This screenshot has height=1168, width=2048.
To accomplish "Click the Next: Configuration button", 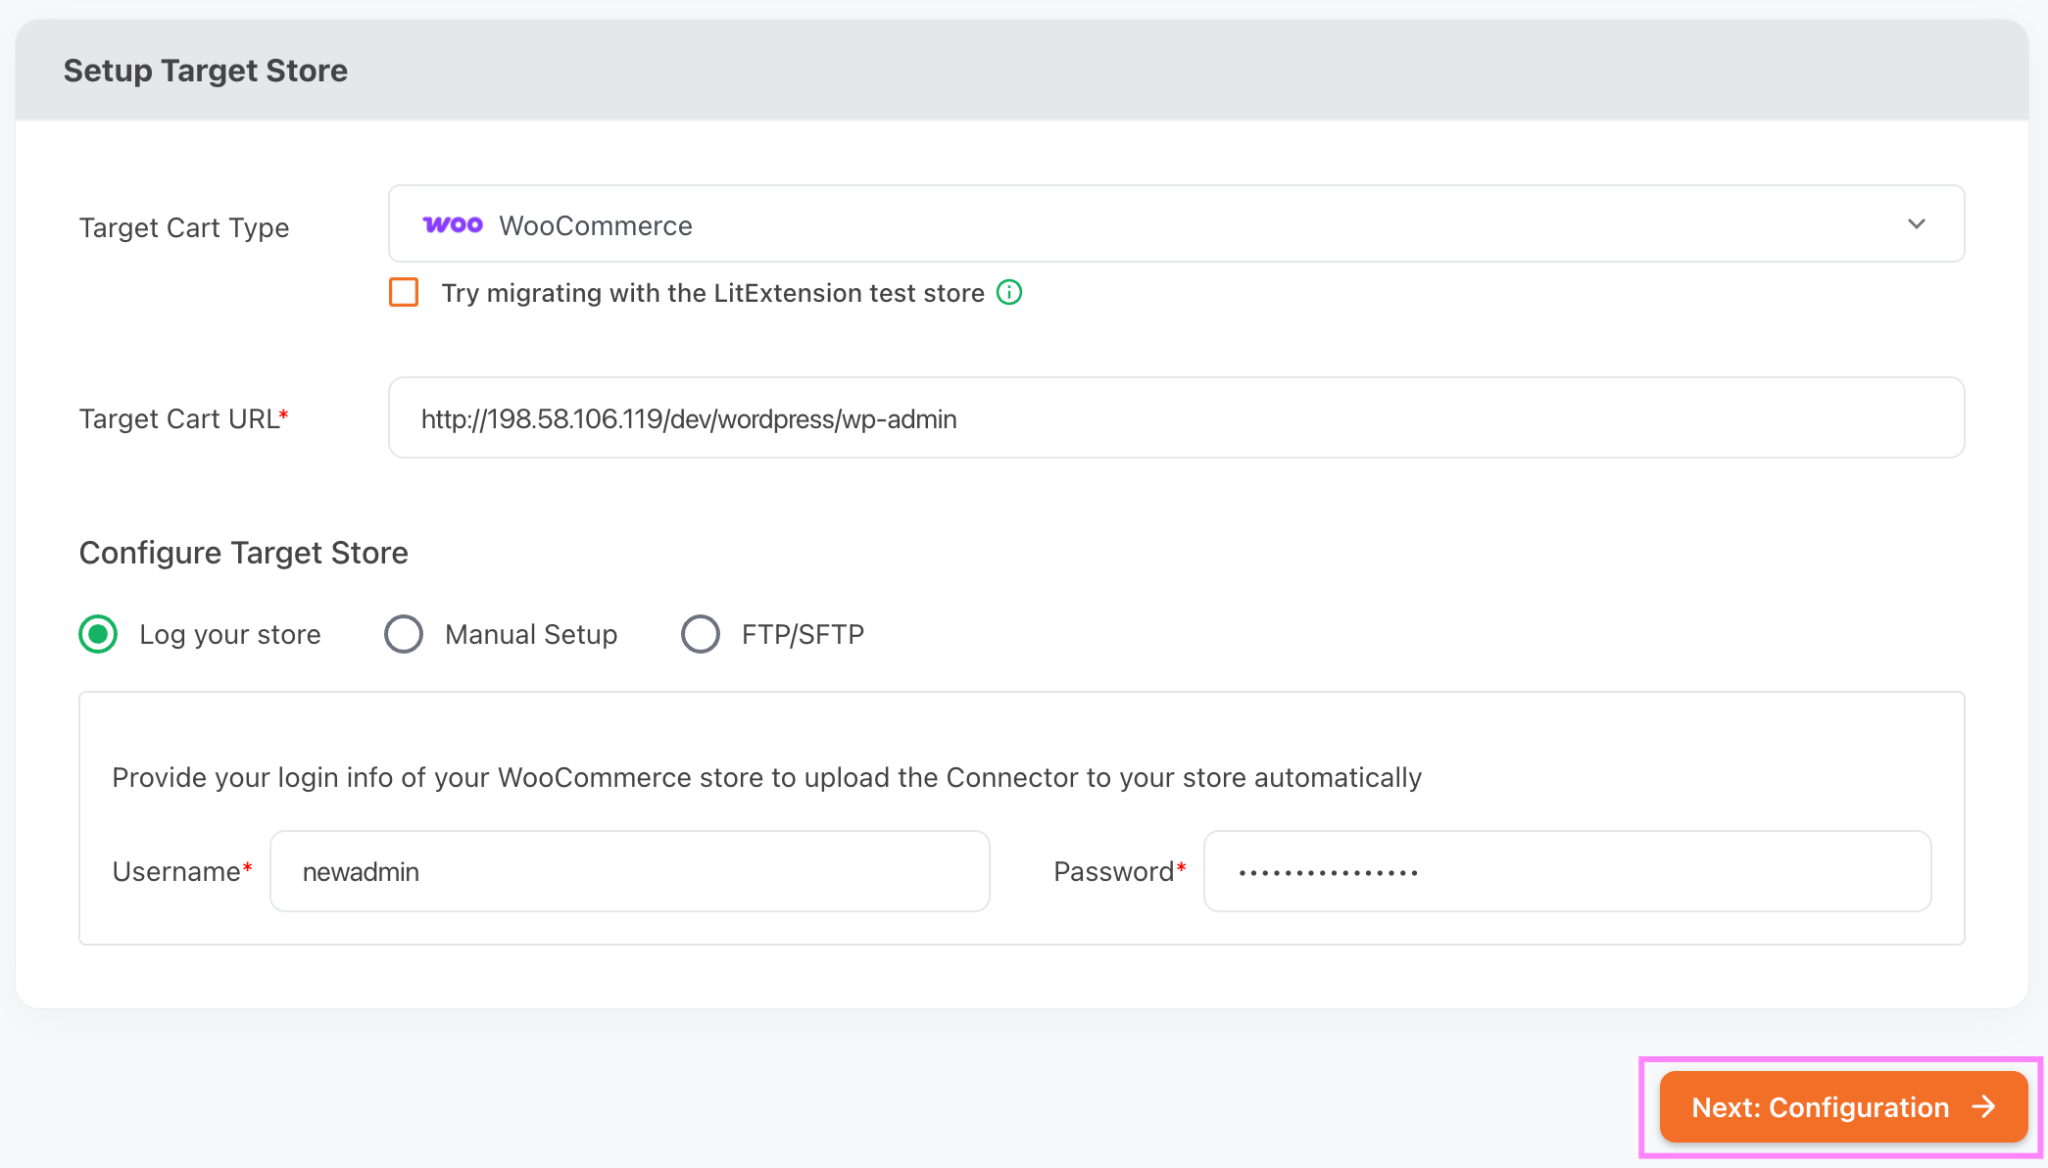I will [x=1843, y=1107].
